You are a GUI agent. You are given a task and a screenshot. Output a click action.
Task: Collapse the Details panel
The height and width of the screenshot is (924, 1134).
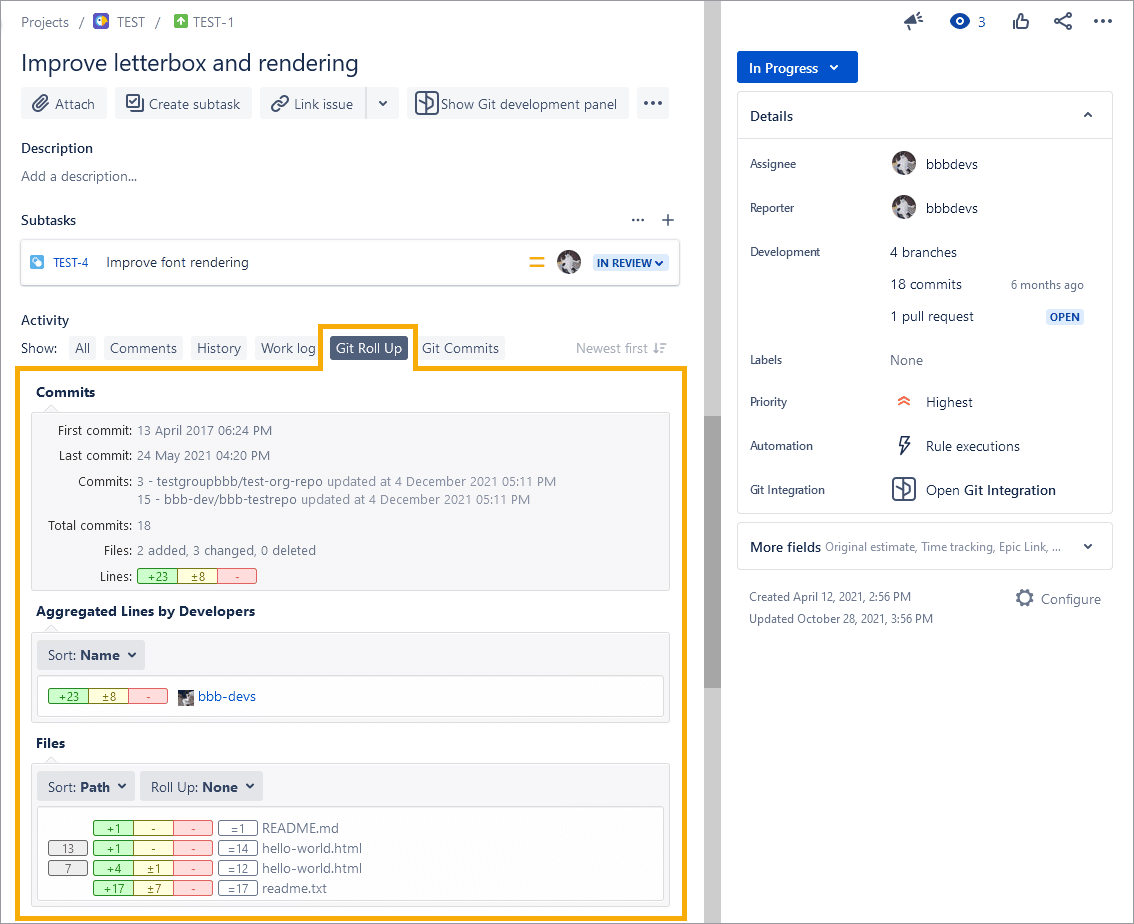[x=1088, y=116]
